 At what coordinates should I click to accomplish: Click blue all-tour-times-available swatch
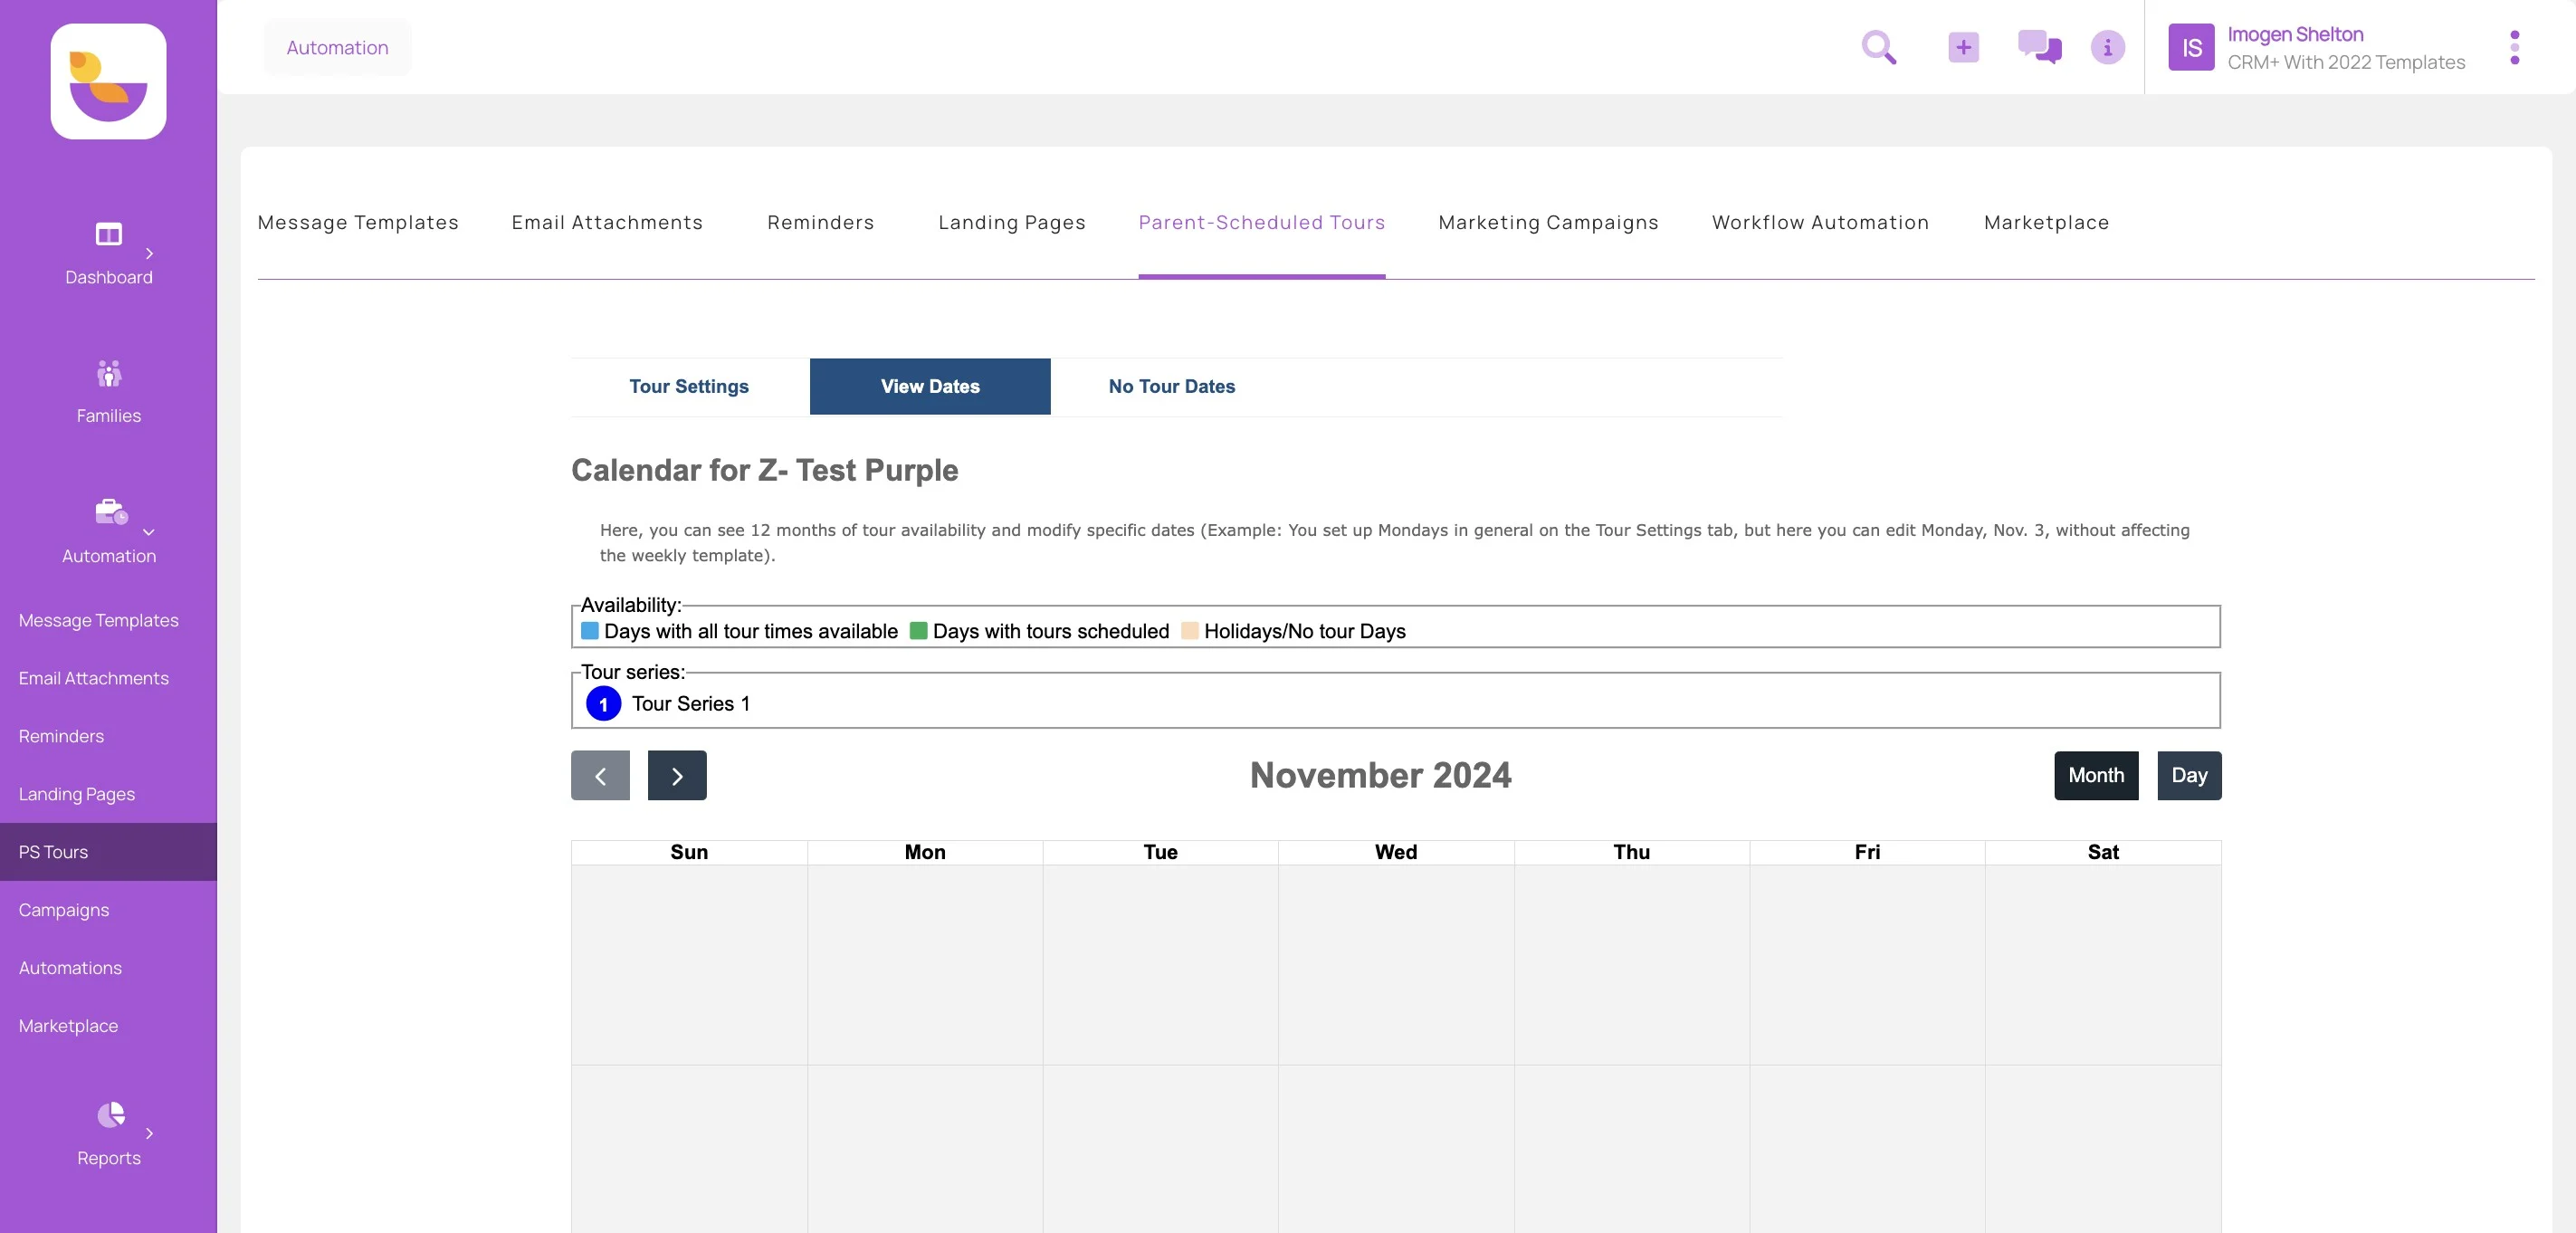[x=589, y=631]
